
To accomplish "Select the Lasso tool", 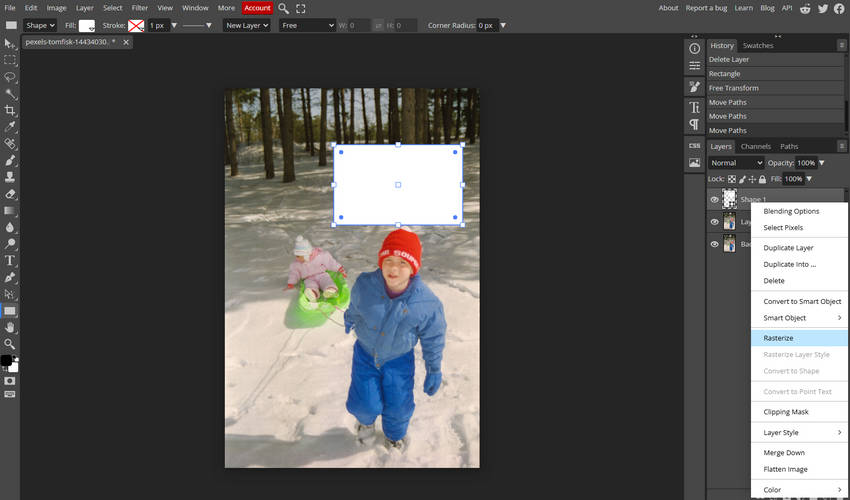I will tap(10, 77).
